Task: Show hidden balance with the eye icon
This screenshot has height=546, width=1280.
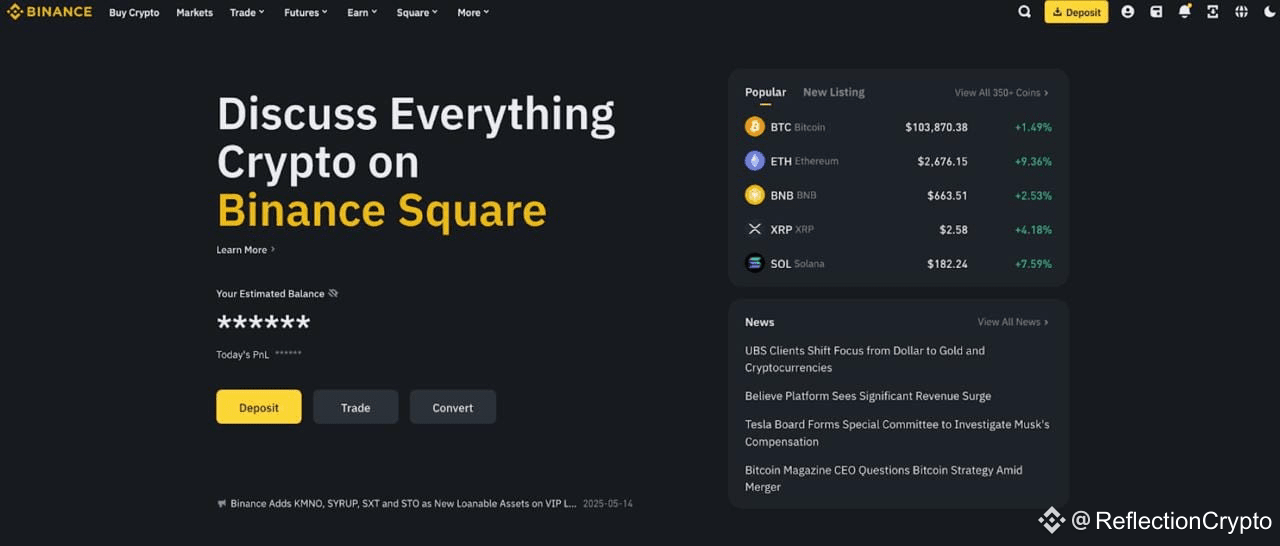Action: tap(333, 293)
